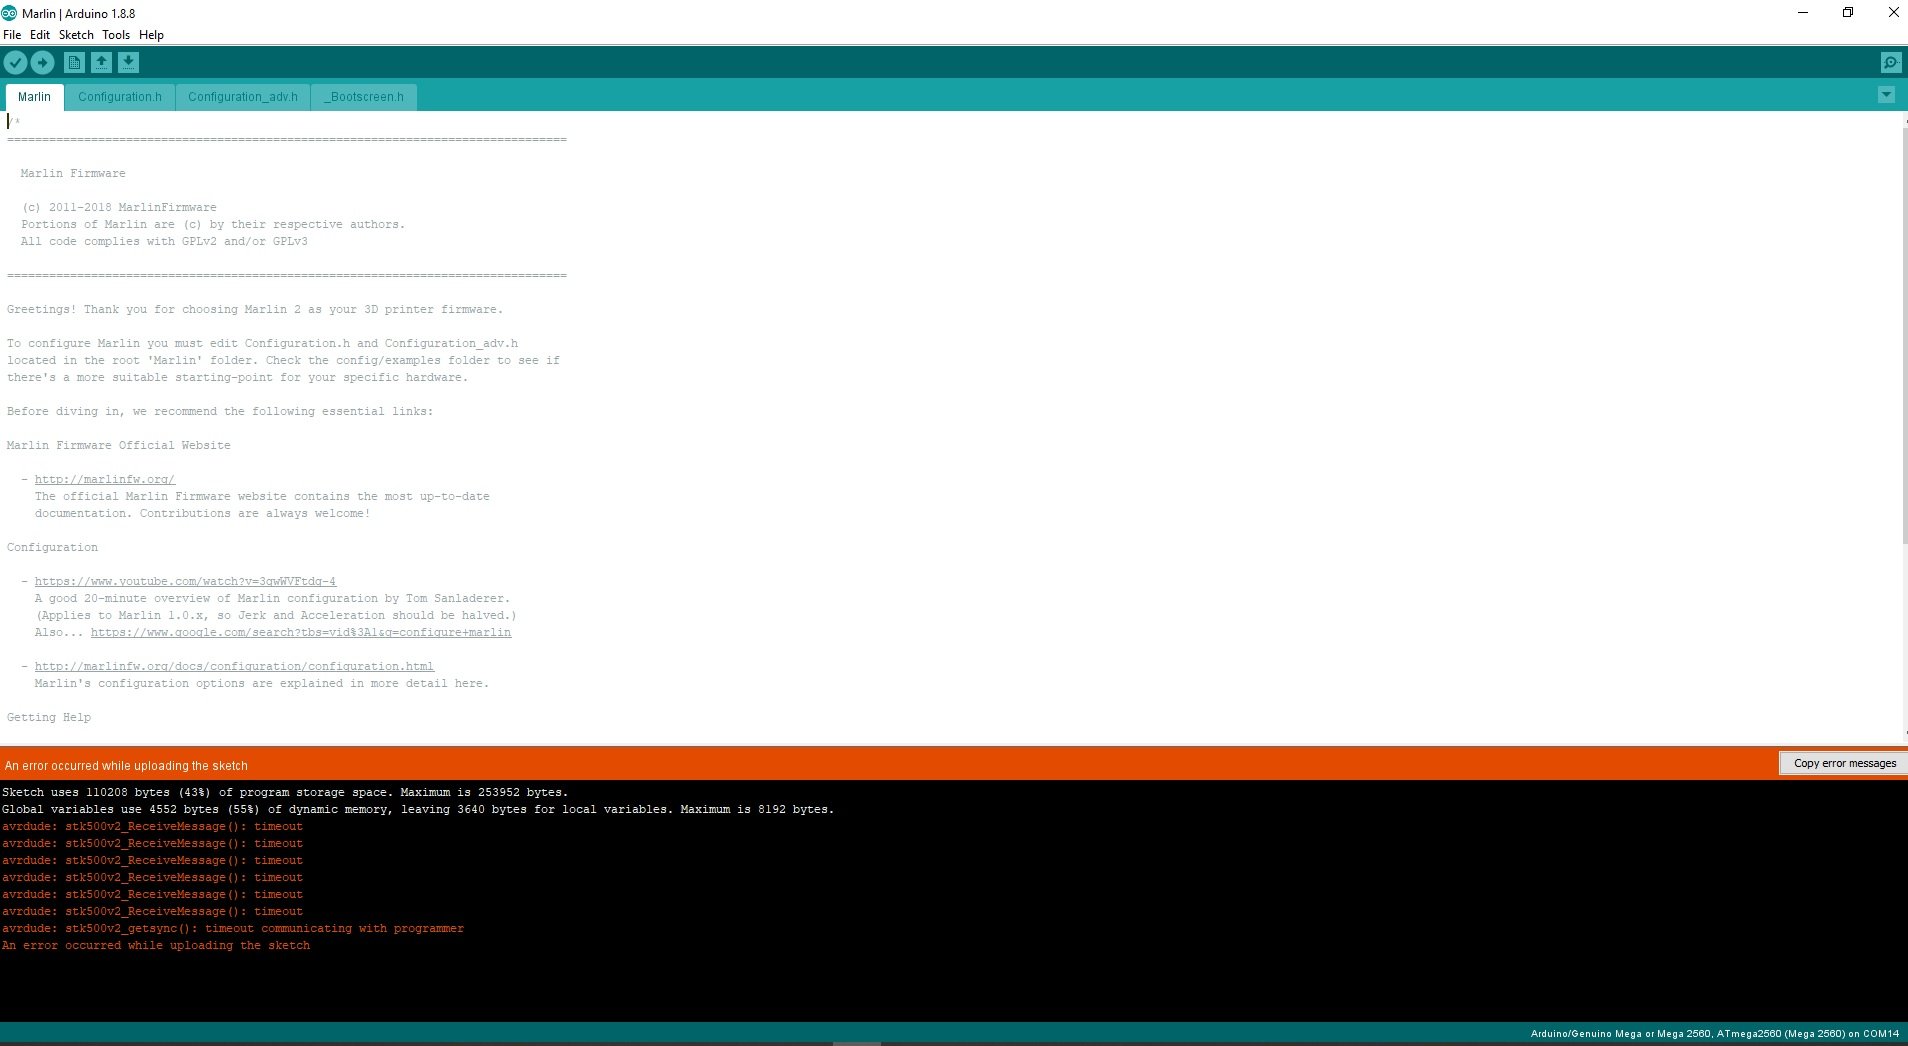
Task: Open the Tools menu
Action: [116, 35]
